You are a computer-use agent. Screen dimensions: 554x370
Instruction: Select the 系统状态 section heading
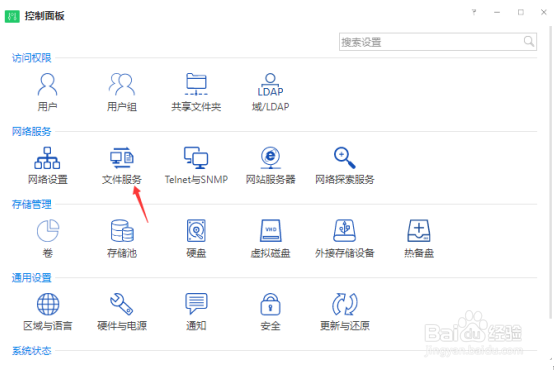point(31,351)
